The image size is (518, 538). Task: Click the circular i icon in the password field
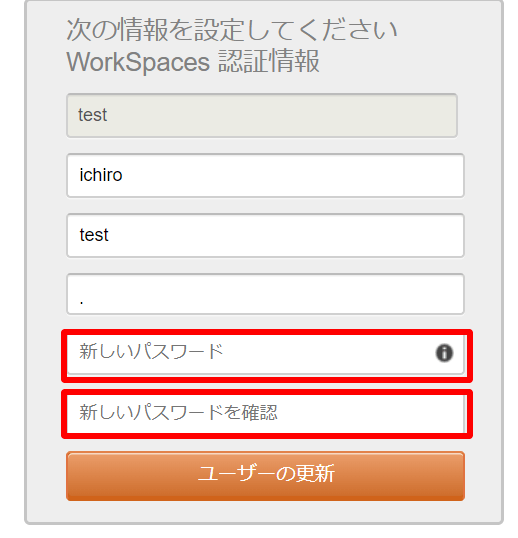pyautogui.click(x=444, y=353)
